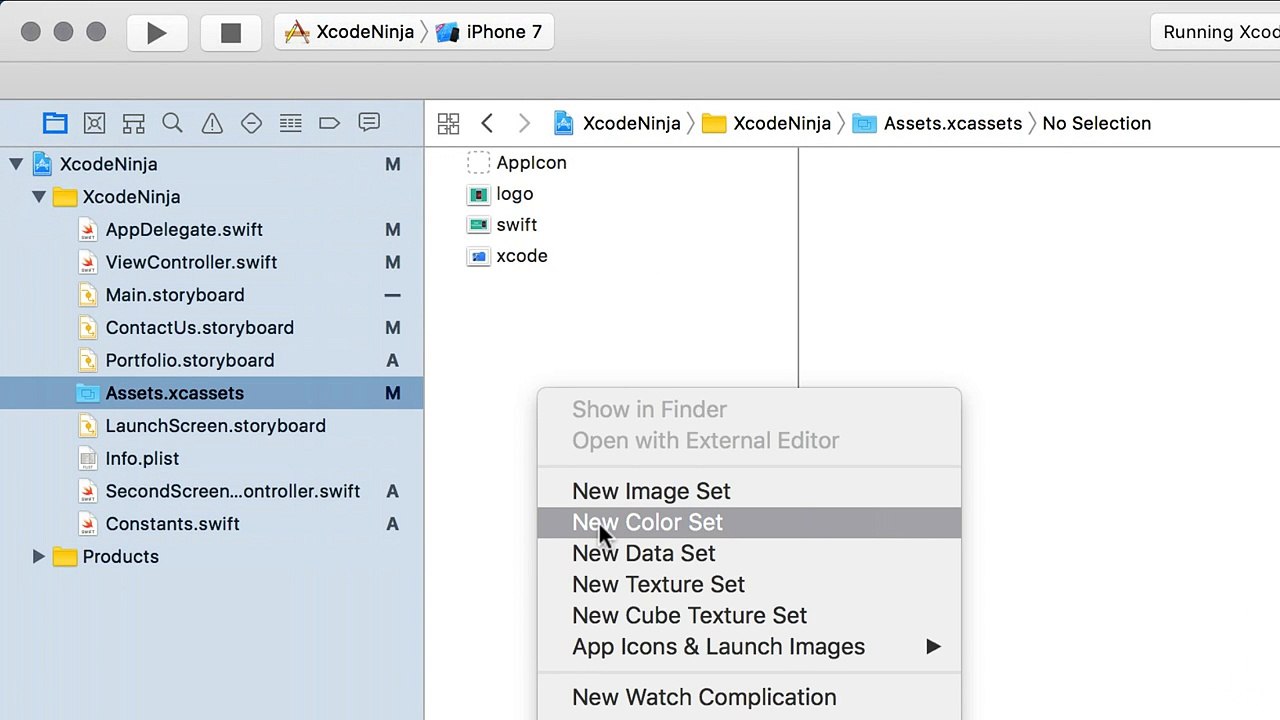
Task: Open the Find navigator
Action: [x=172, y=123]
